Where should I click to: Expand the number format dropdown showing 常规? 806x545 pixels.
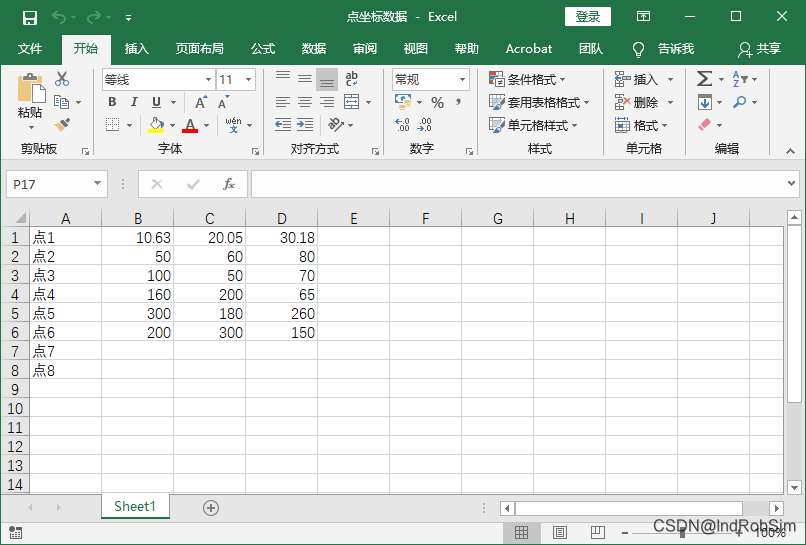coord(462,80)
